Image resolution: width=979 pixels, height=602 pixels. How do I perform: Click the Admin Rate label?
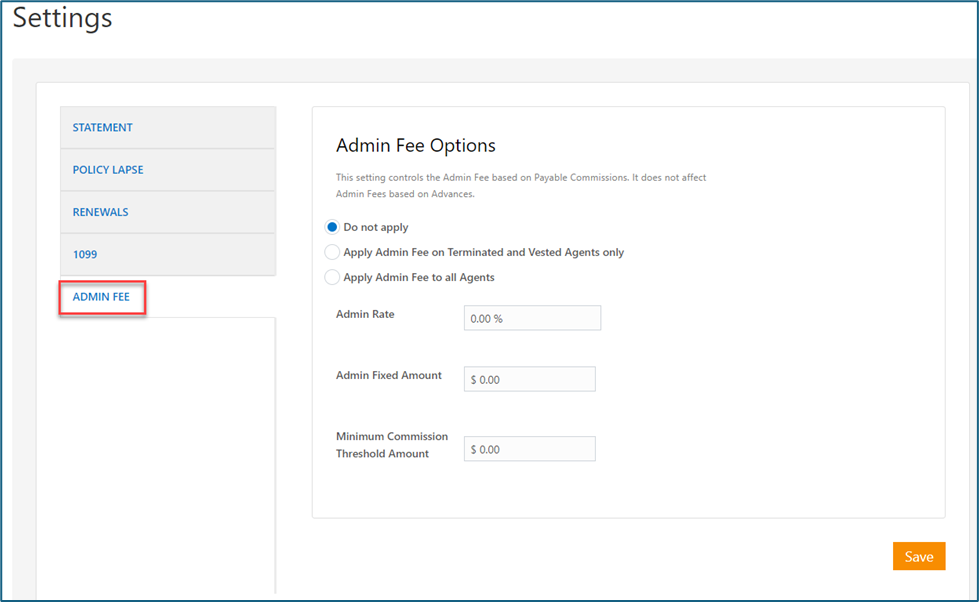point(365,314)
